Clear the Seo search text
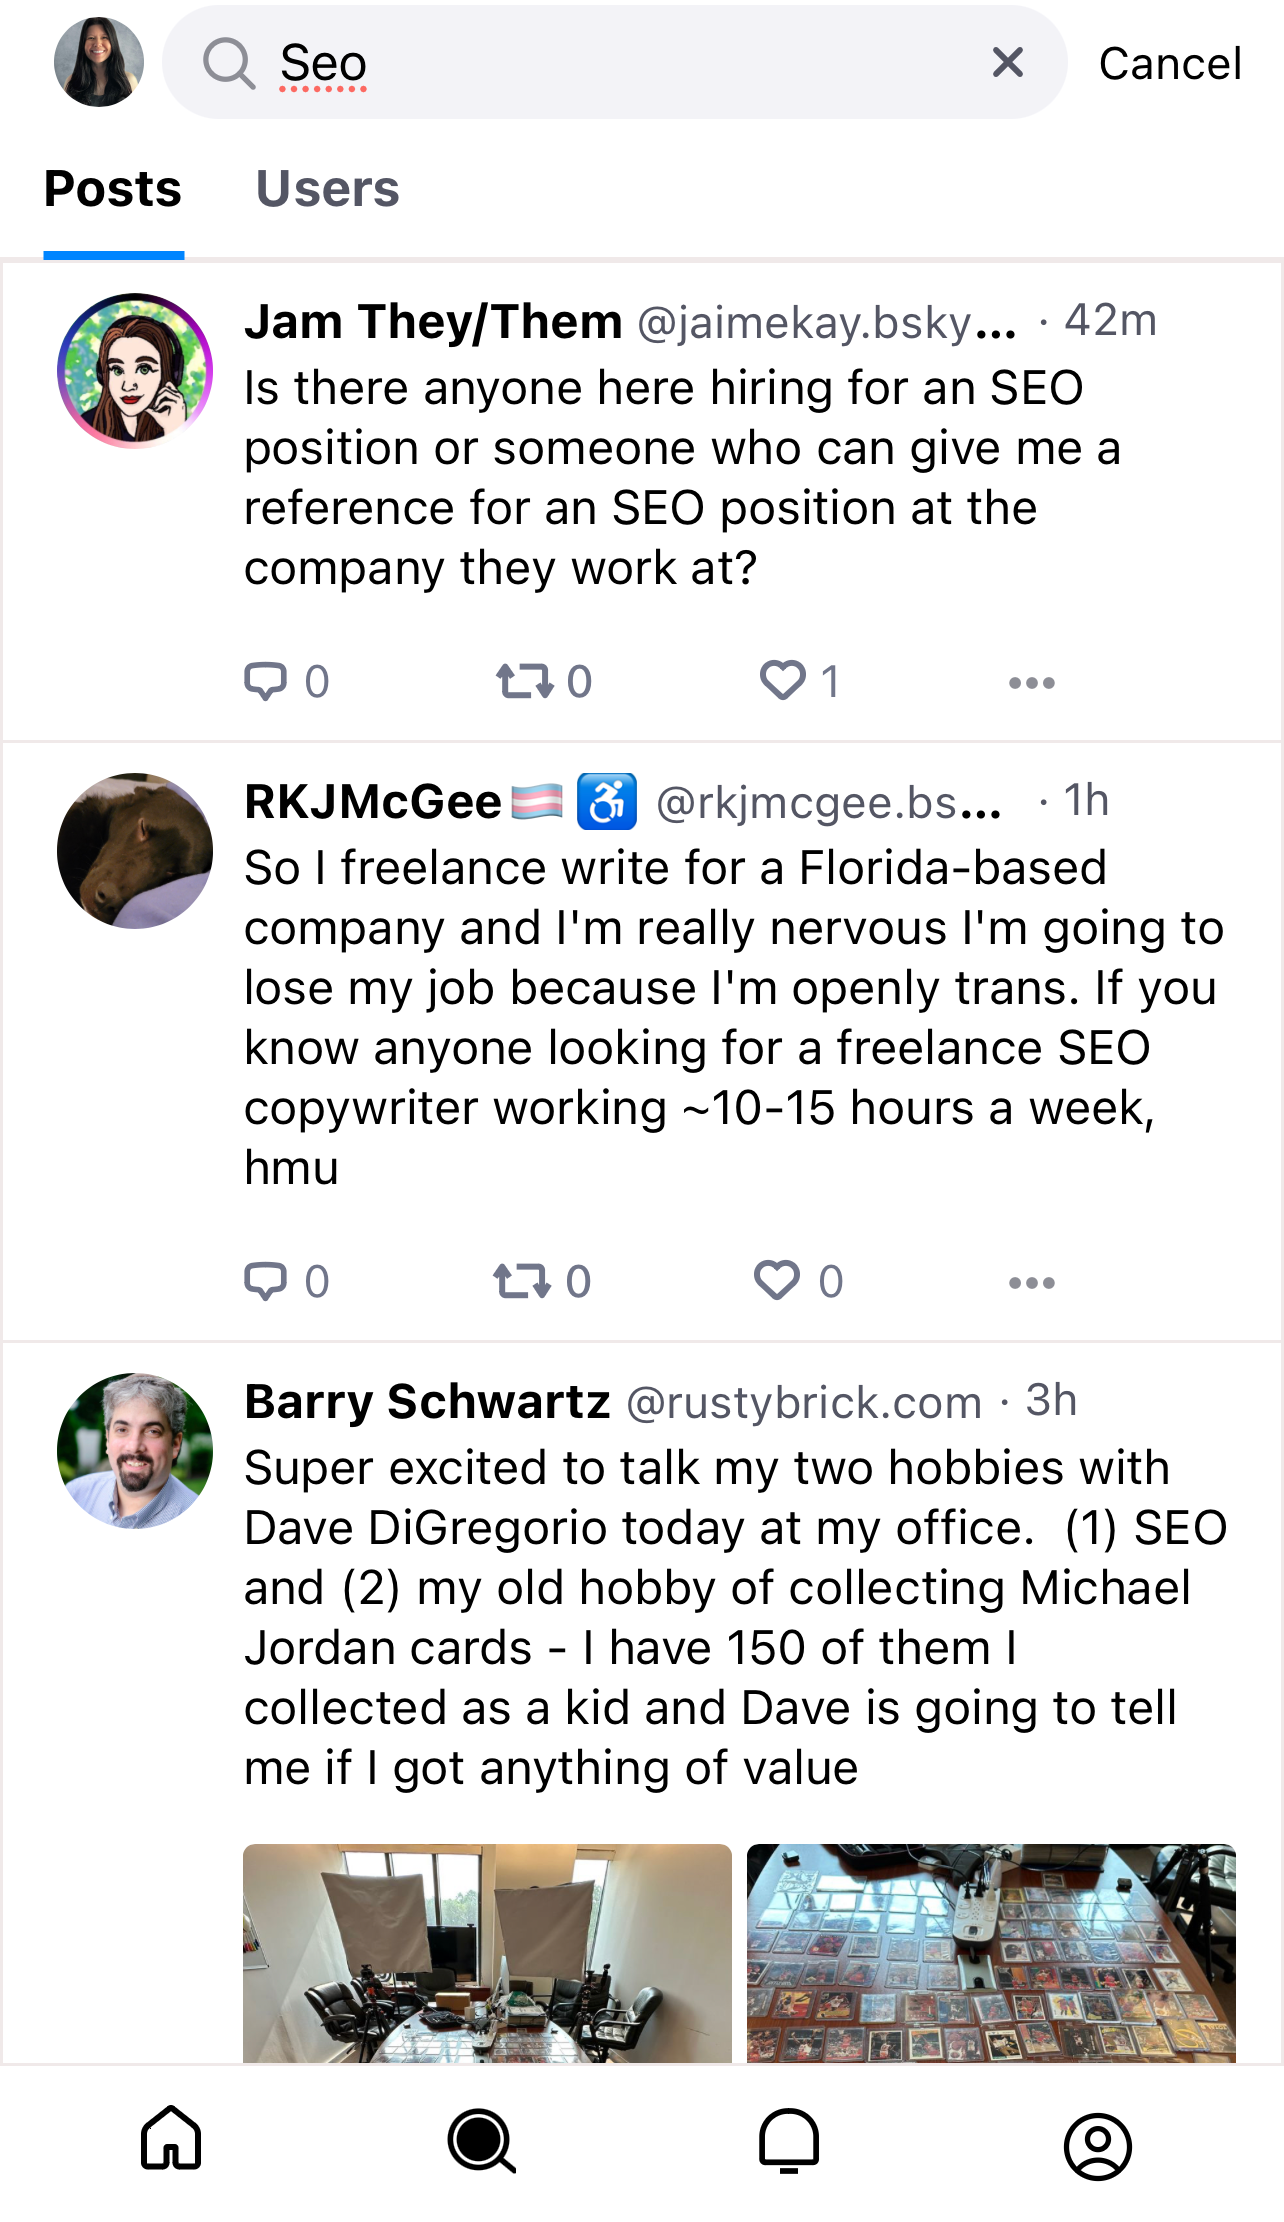The height and width of the screenshot is (2222, 1284). pyautogui.click(x=1007, y=62)
